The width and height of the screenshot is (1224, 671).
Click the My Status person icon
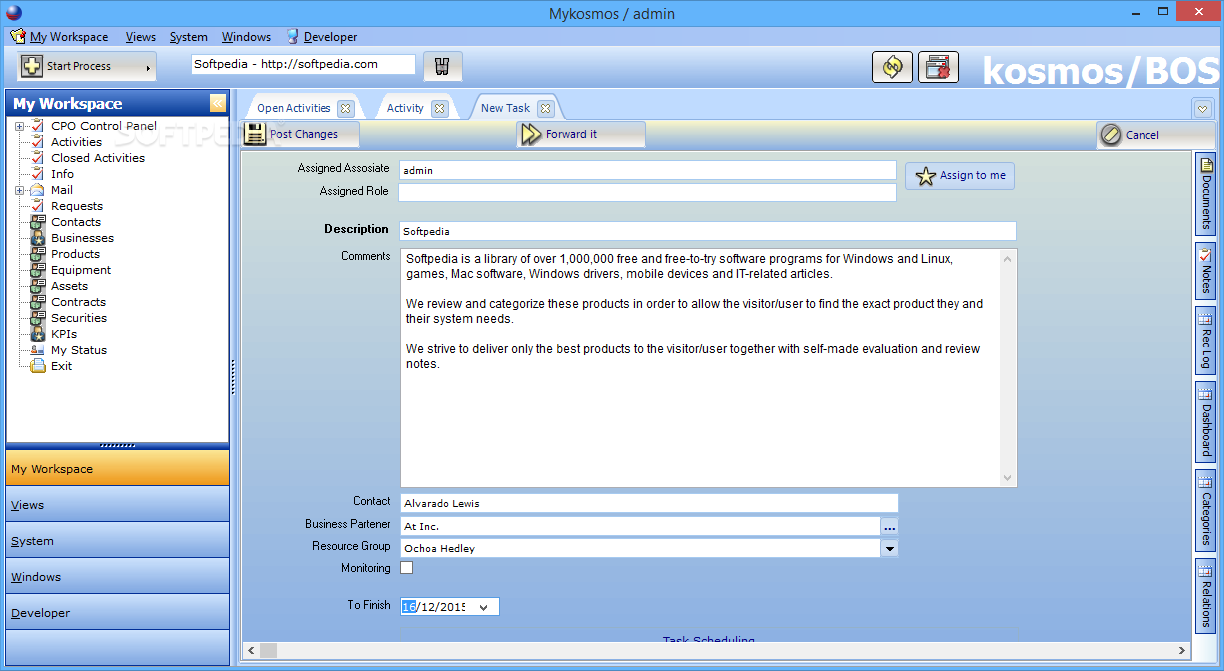[37, 350]
